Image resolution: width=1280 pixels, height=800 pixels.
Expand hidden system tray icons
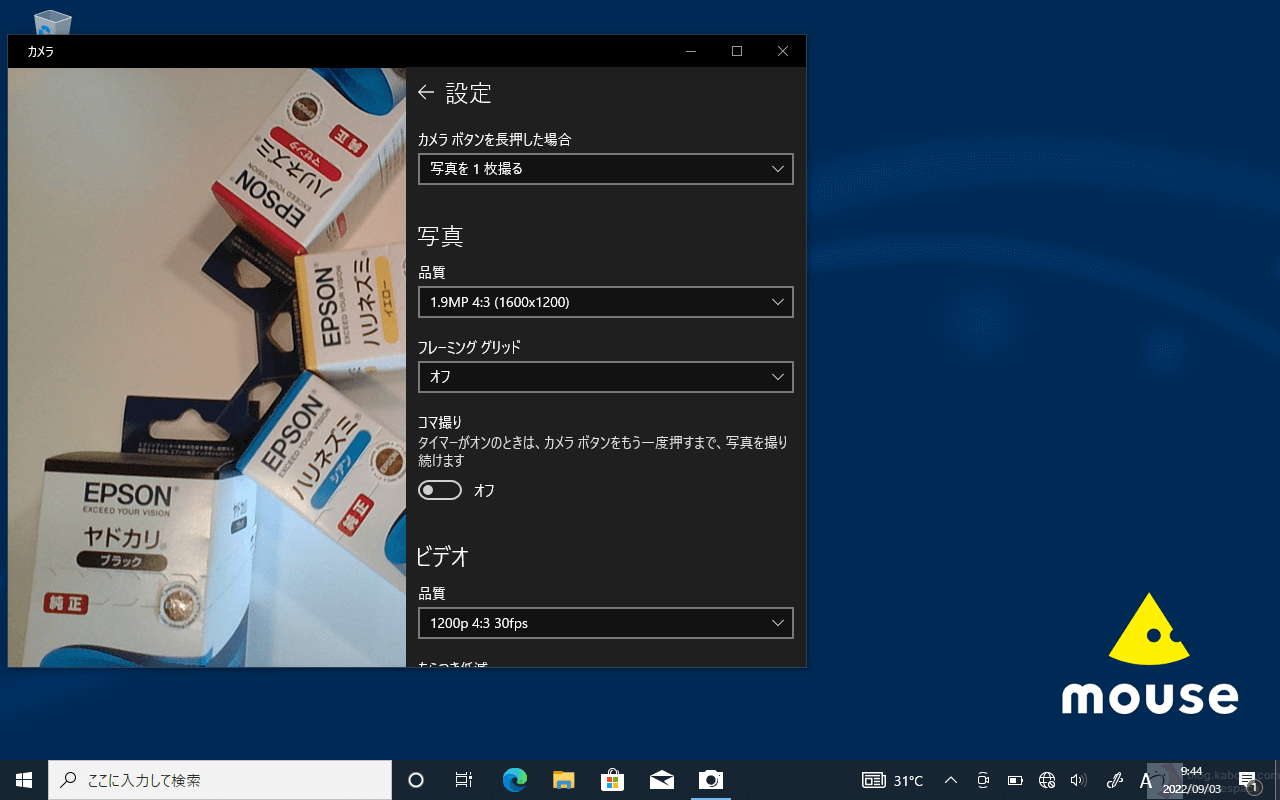pos(950,780)
